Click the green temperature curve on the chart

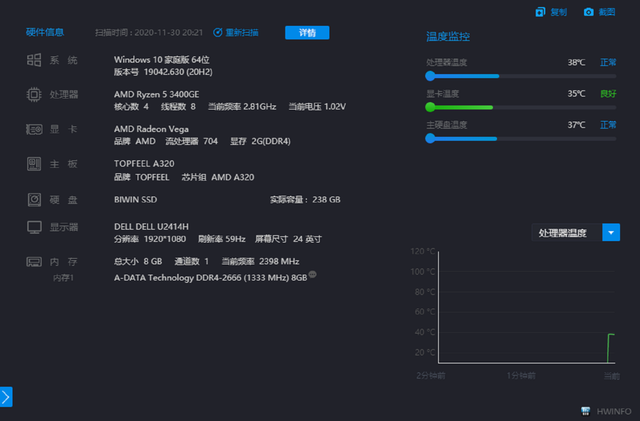[x=609, y=347]
